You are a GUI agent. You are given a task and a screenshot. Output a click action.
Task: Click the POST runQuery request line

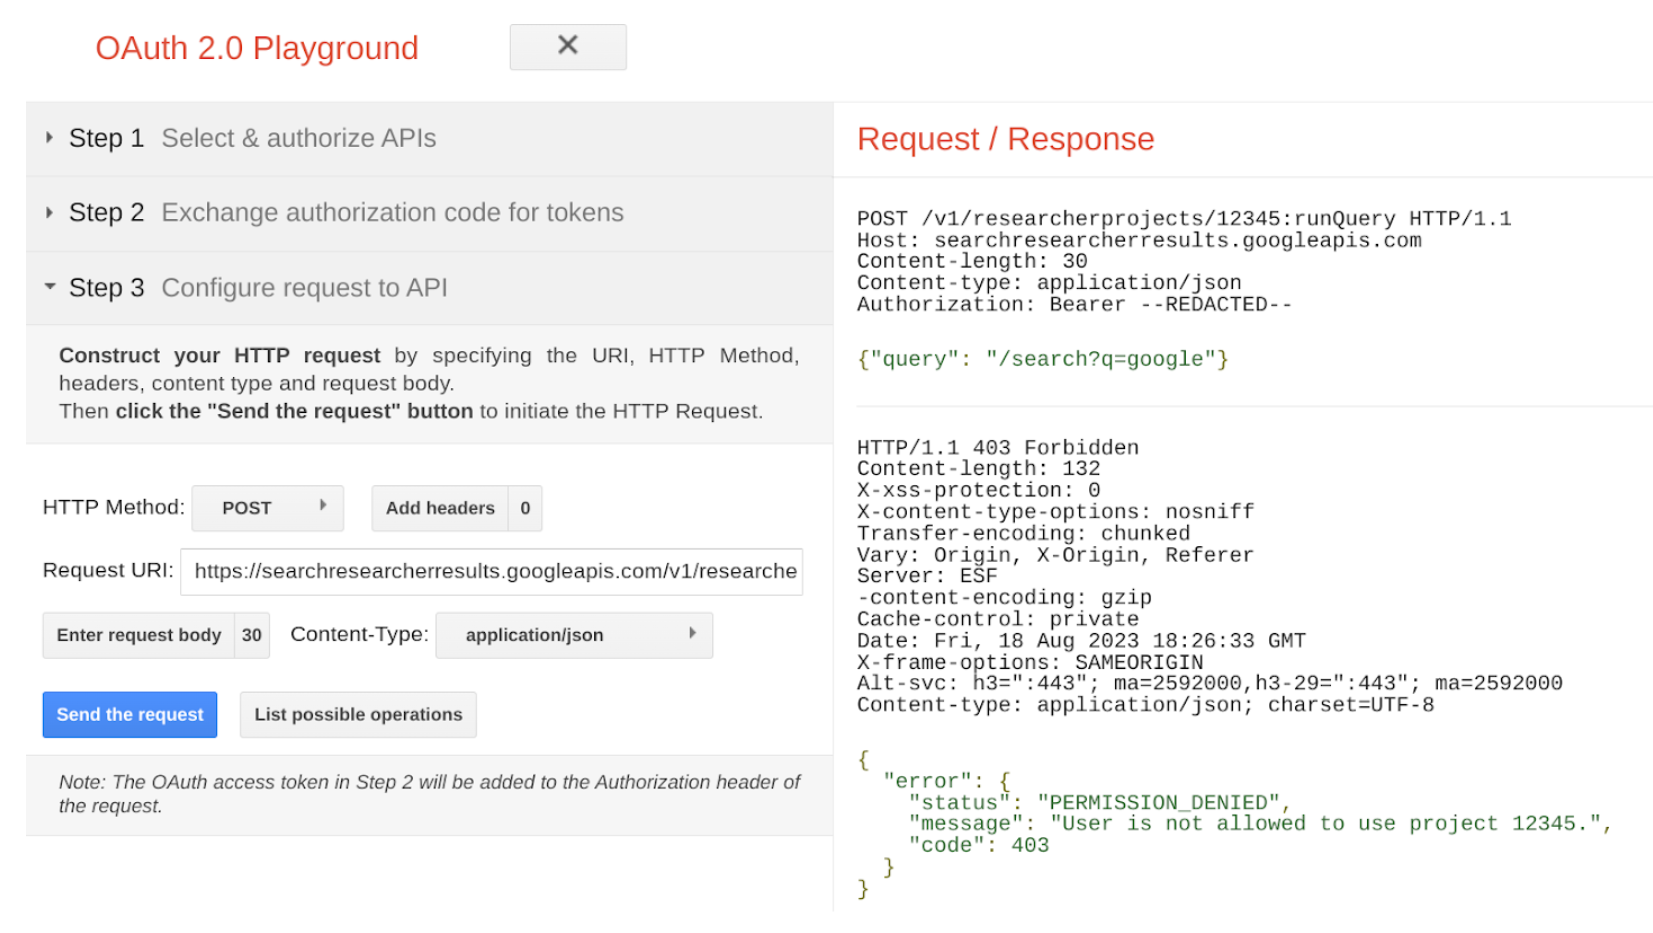click(1184, 219)
